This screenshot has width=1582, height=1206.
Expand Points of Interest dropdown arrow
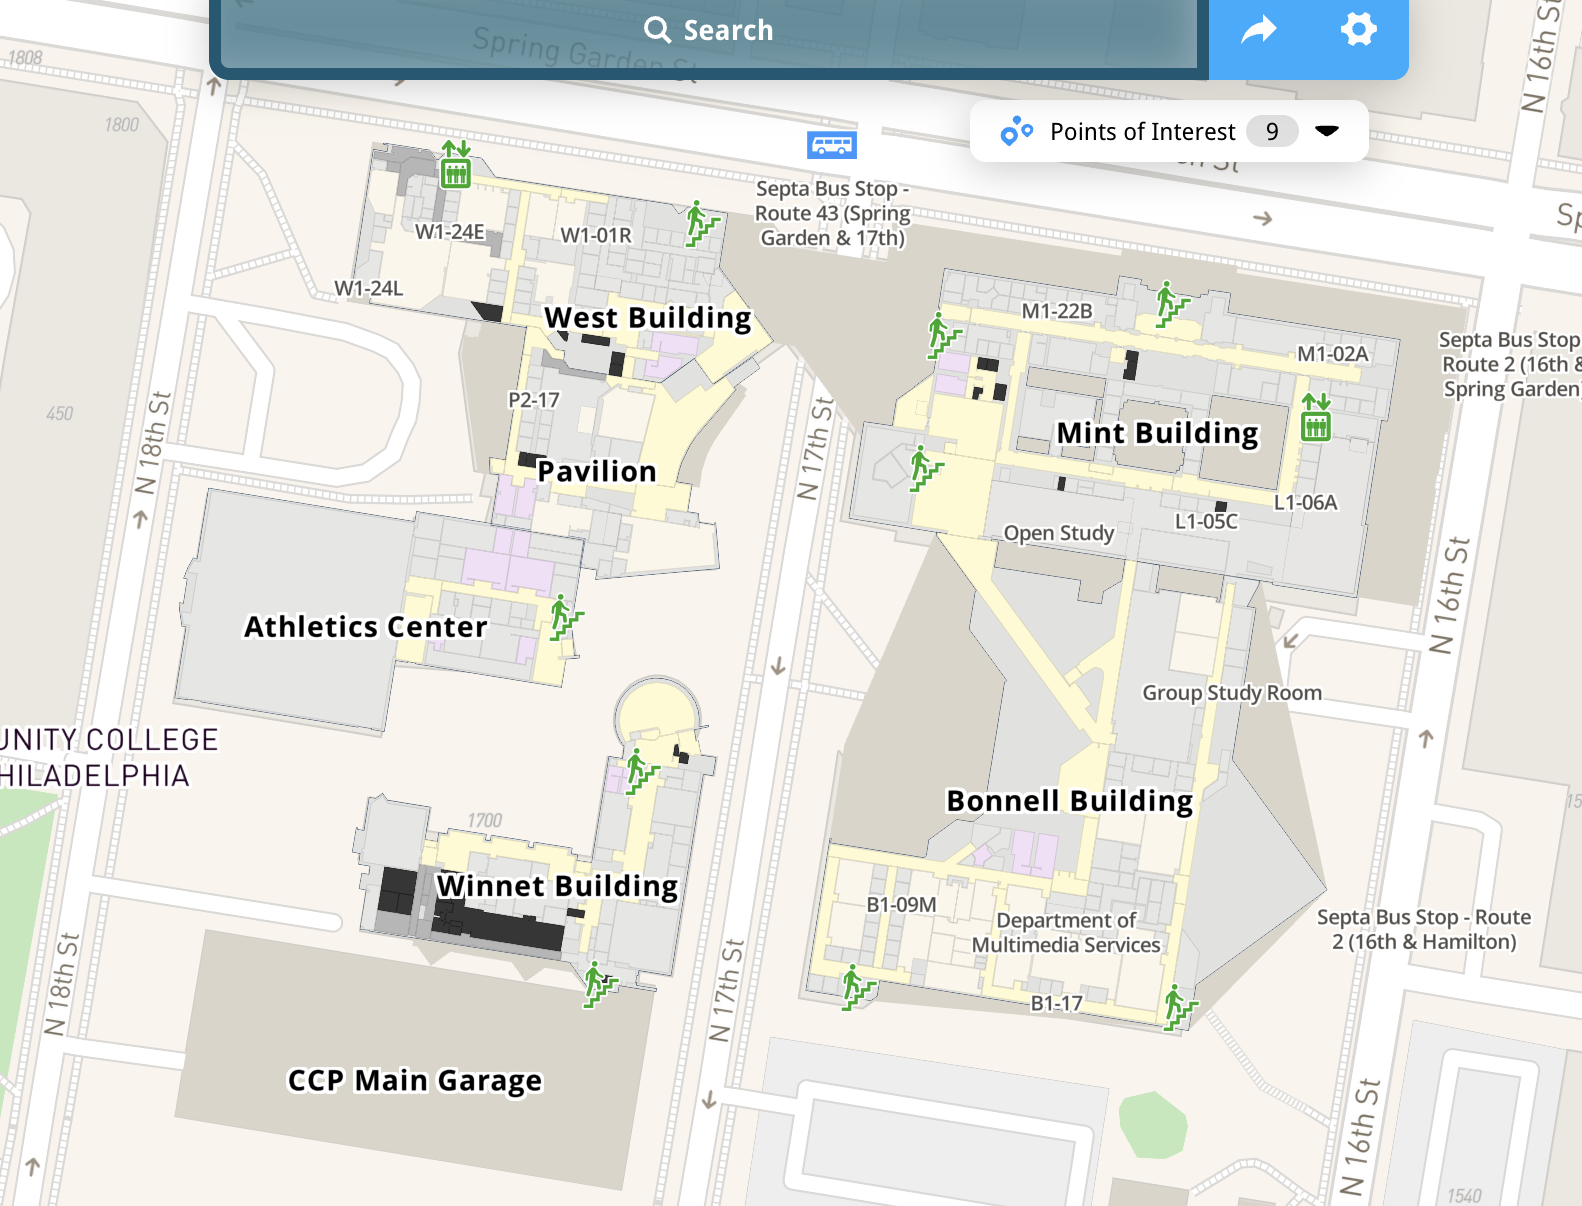(1327, 131)
